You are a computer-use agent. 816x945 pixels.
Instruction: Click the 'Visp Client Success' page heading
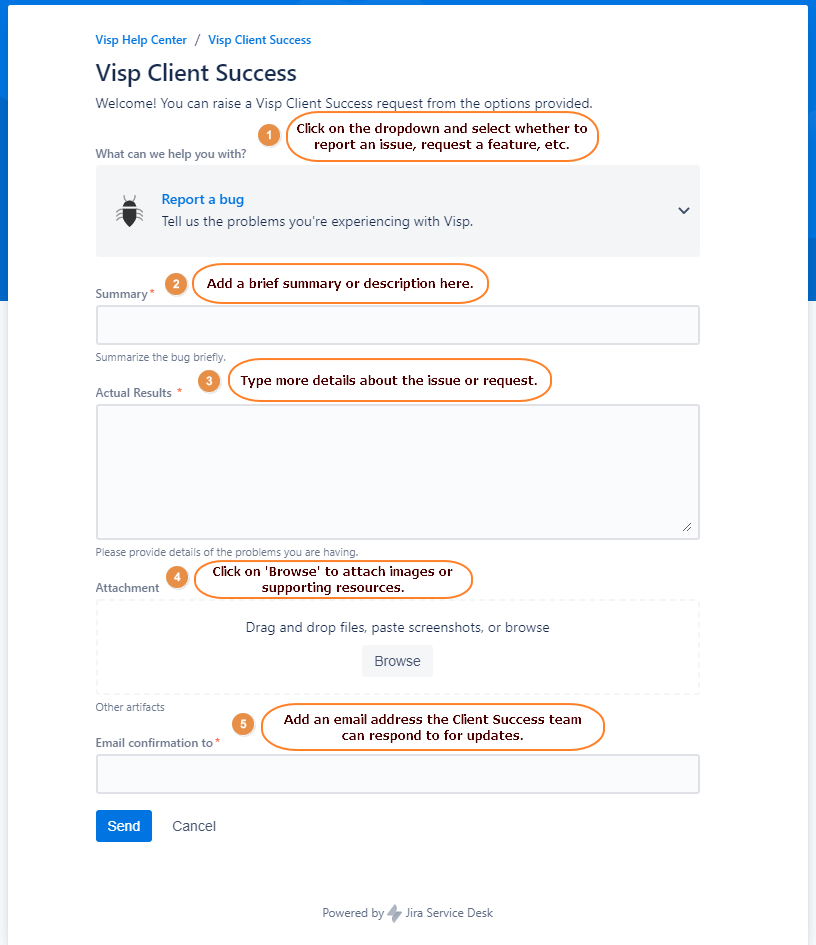pyautogui.click(x=196, y=73)
